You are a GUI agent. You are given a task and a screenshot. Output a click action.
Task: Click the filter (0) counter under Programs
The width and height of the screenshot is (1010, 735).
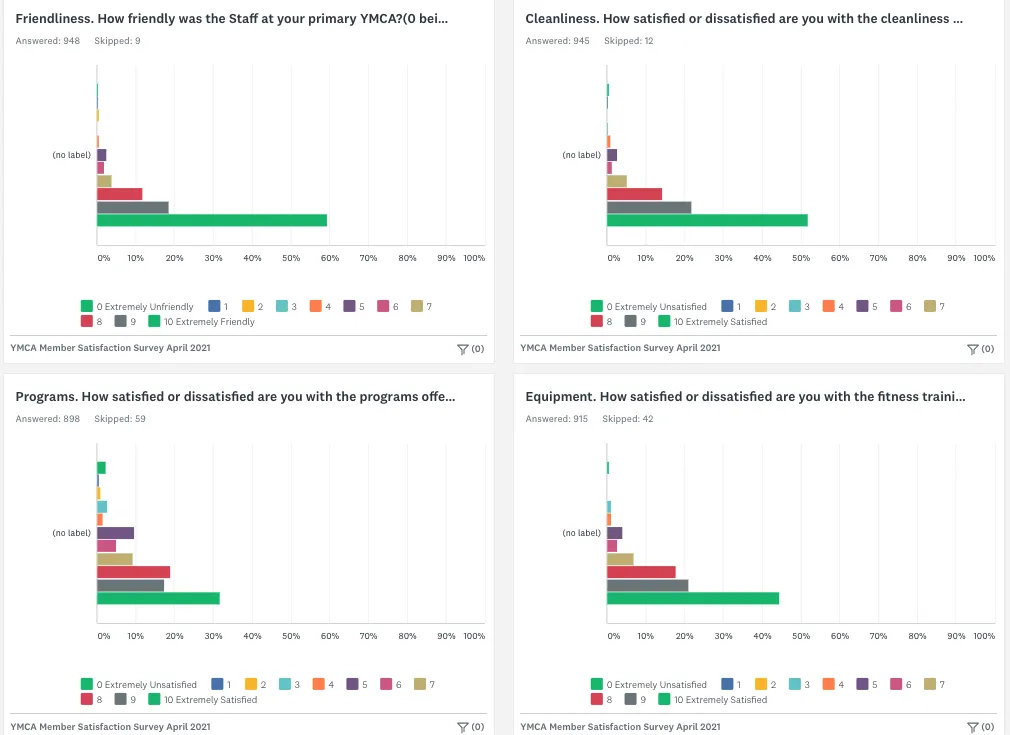point(476,727)
